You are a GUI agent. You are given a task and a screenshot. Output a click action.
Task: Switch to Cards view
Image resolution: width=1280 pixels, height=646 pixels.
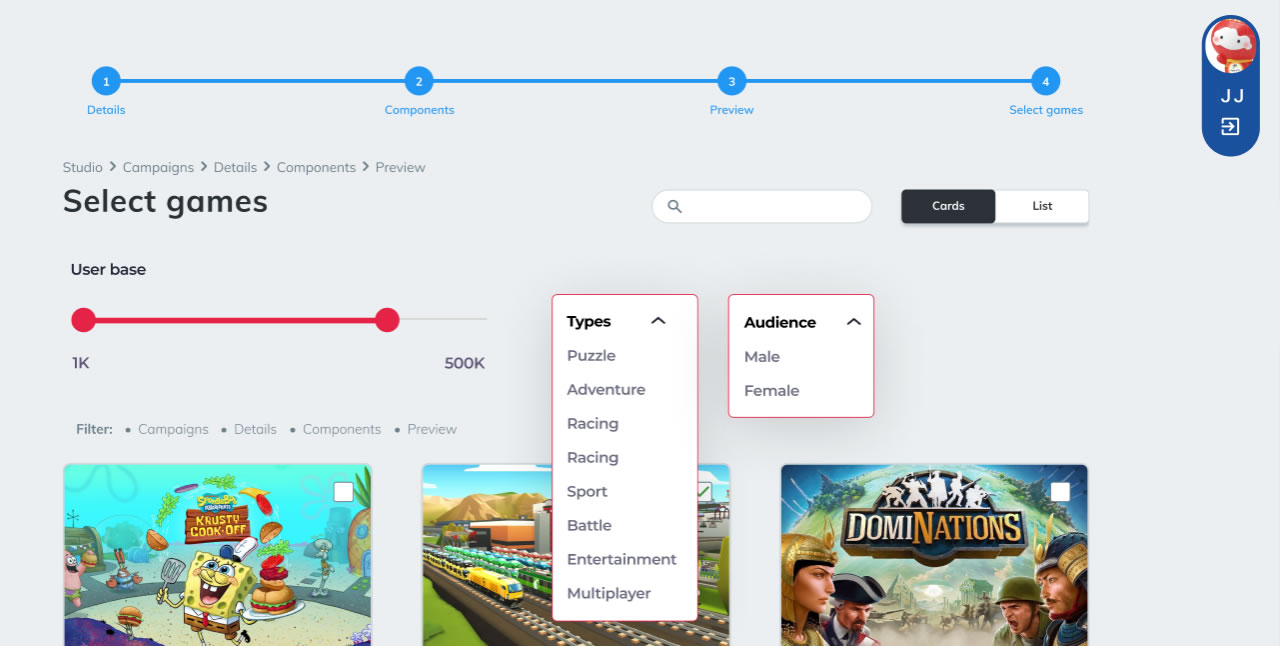coord(948,206)
